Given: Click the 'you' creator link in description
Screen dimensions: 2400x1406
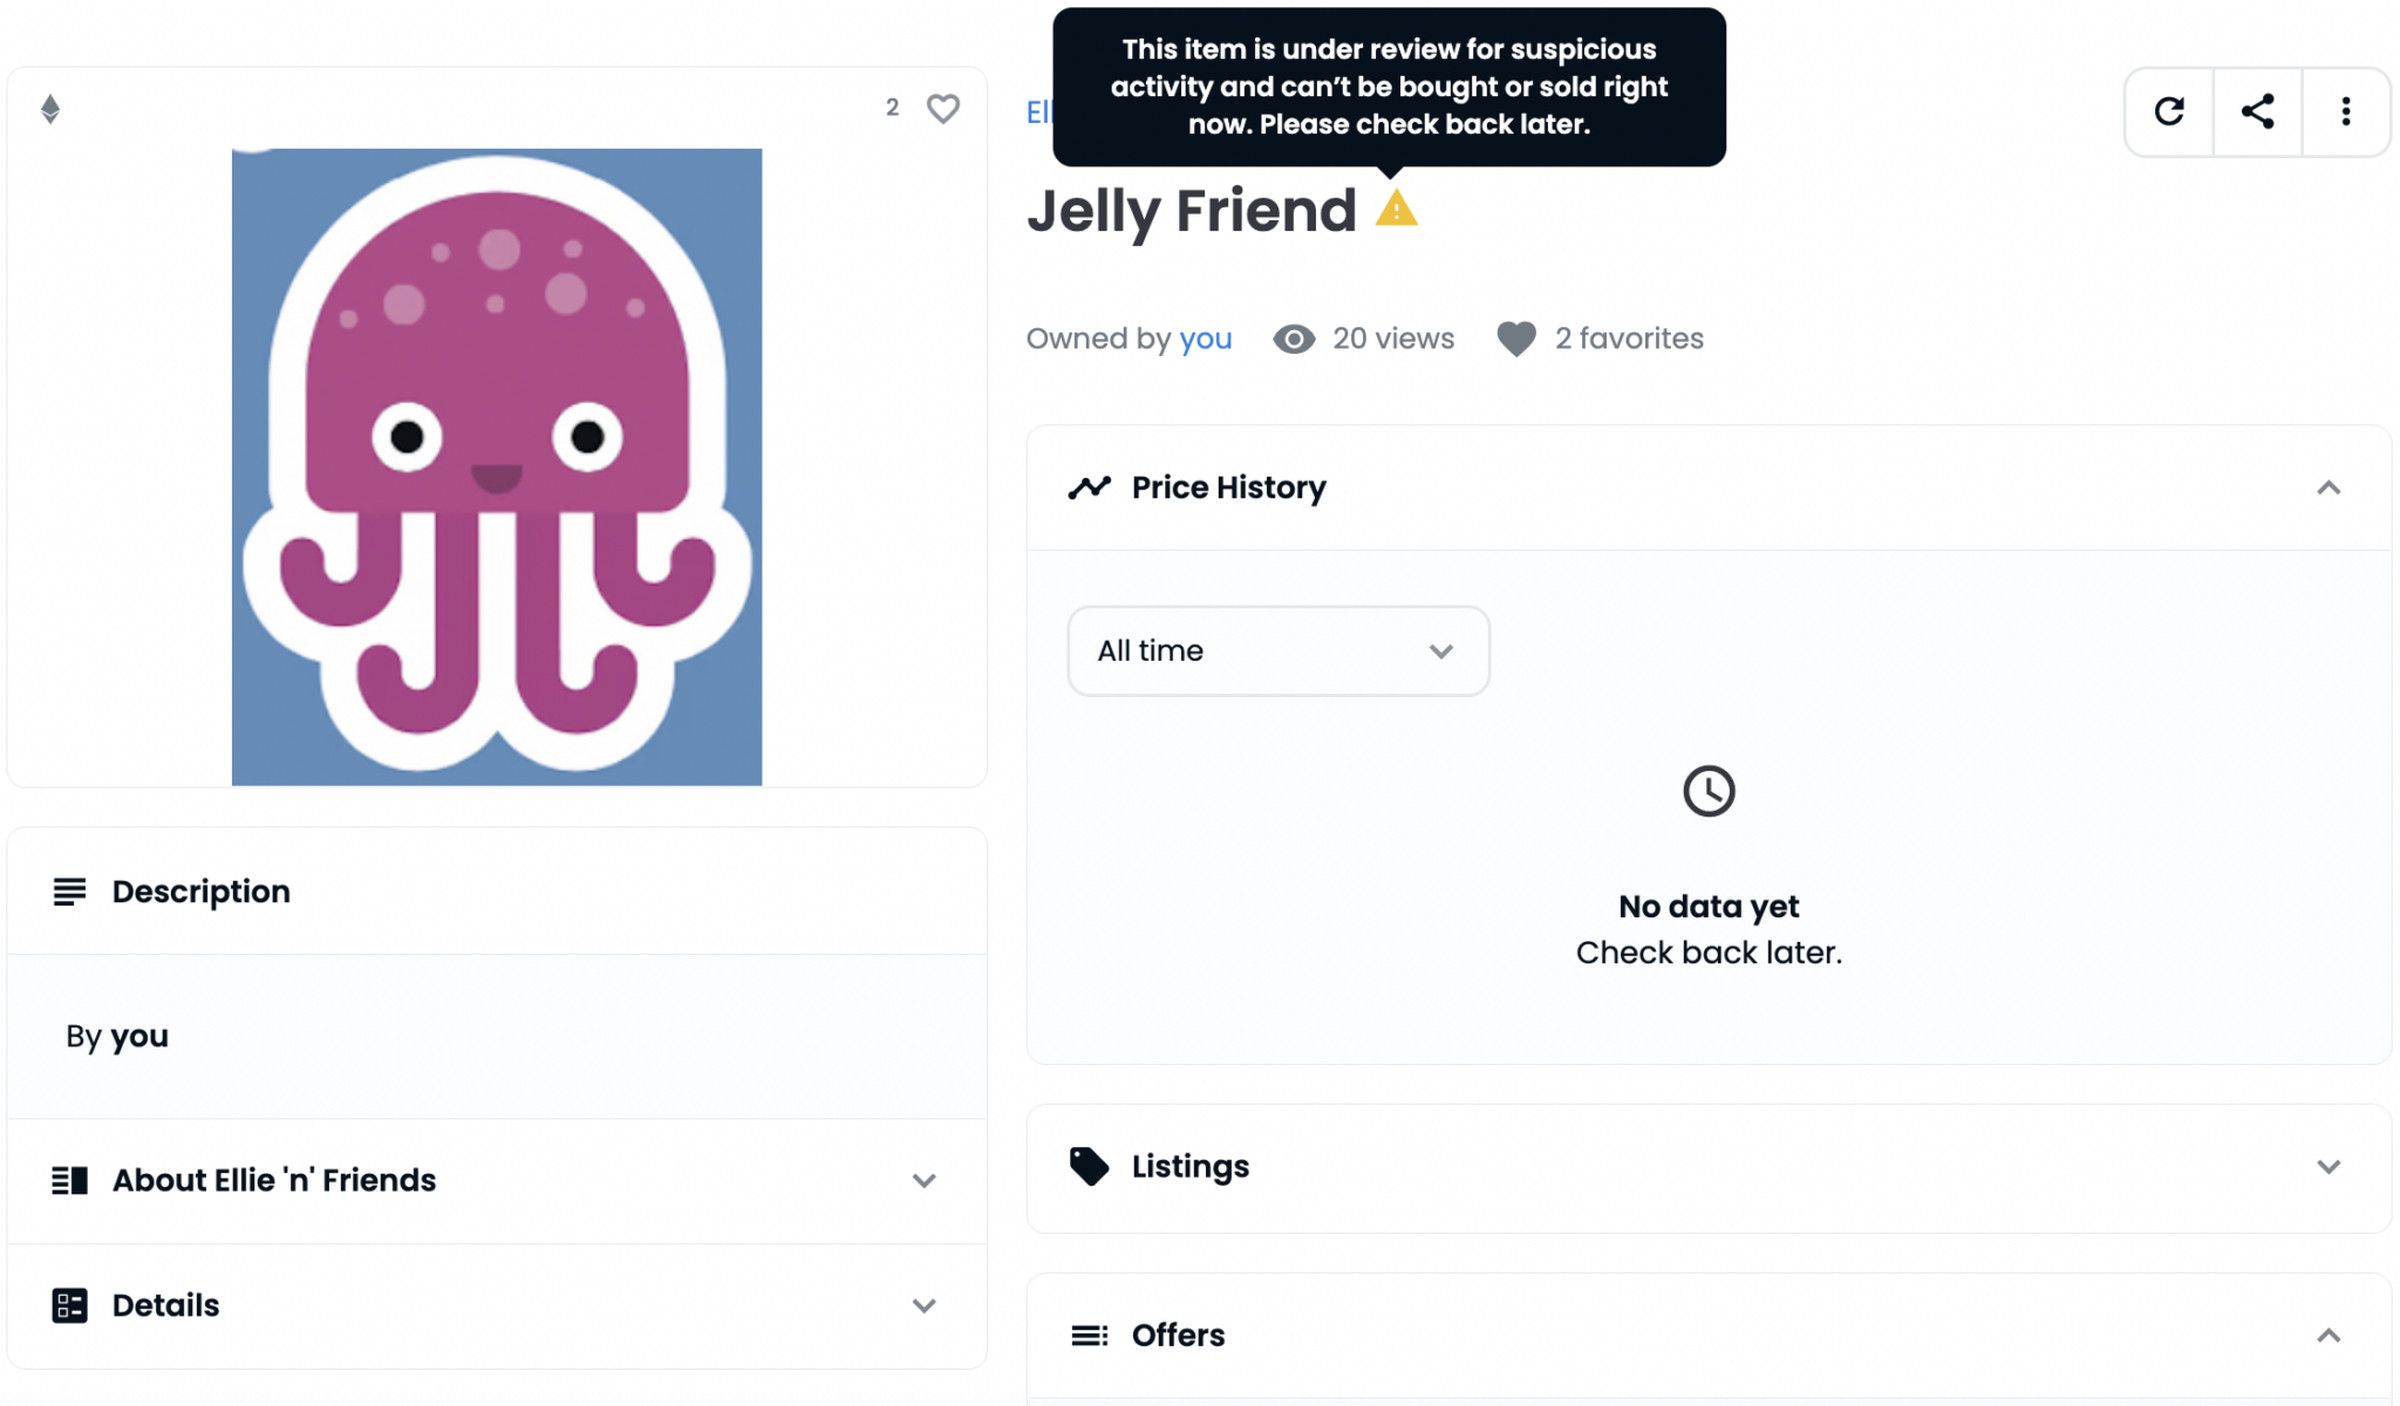Looking at the screenshot, I should [139, 1034].
